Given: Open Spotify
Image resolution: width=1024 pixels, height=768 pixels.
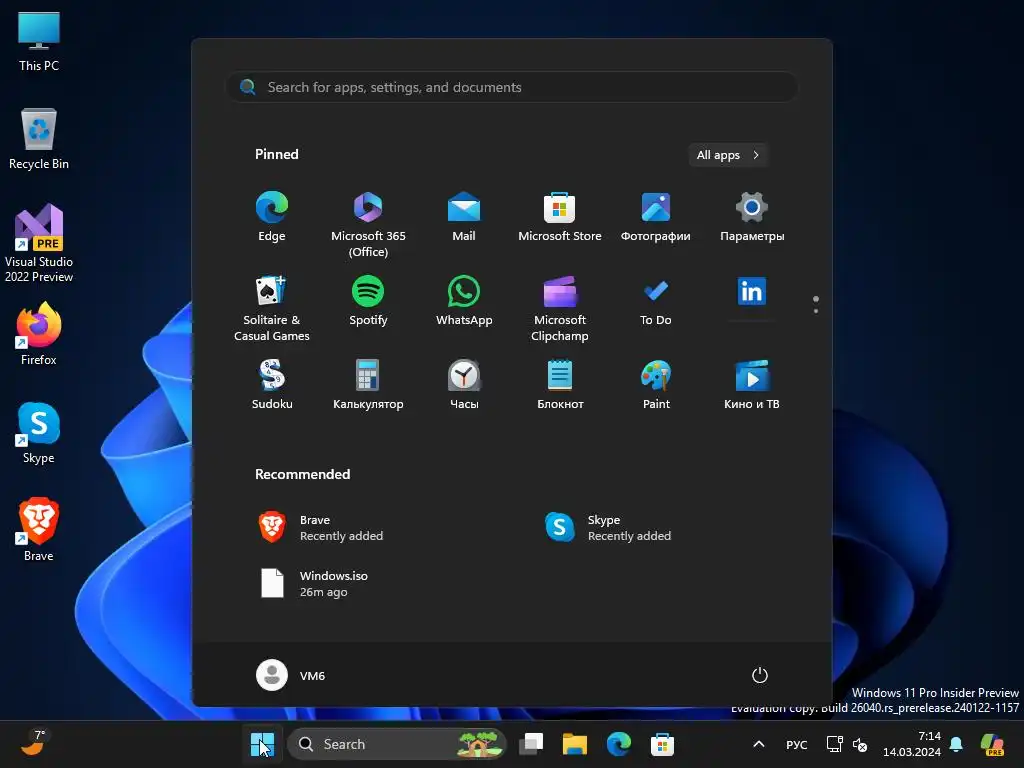Looking at the screenshot, I should [x=368, y=301].
